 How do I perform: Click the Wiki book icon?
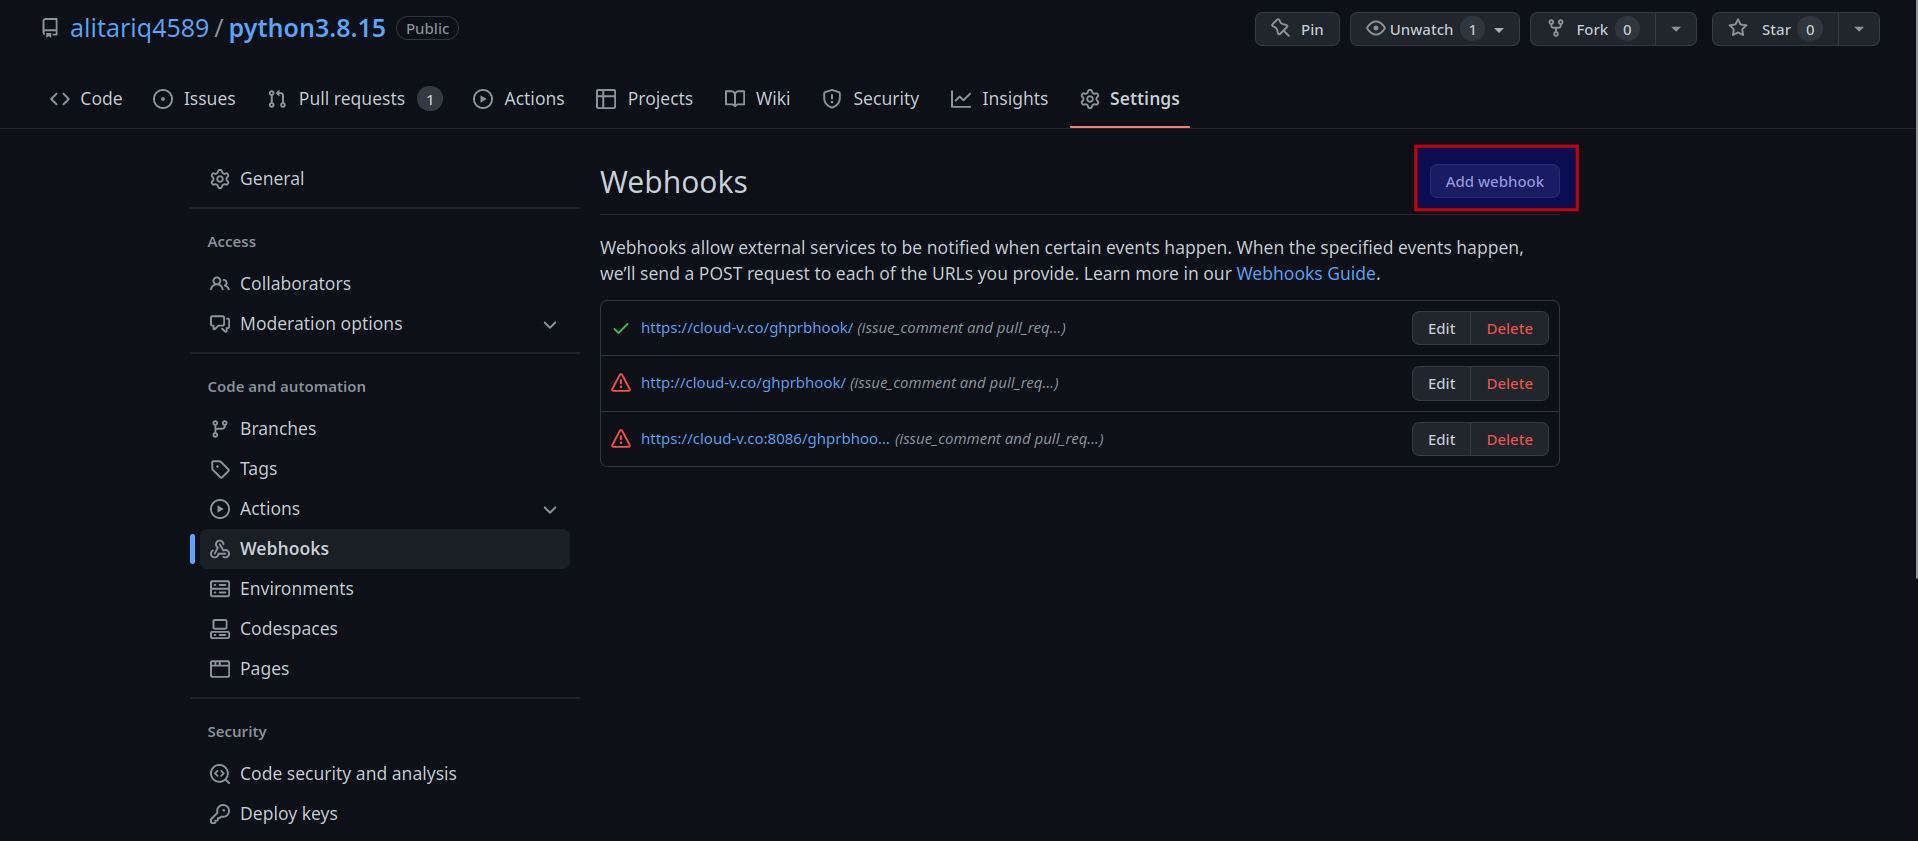pyautogui.click(x=735, y=99)
